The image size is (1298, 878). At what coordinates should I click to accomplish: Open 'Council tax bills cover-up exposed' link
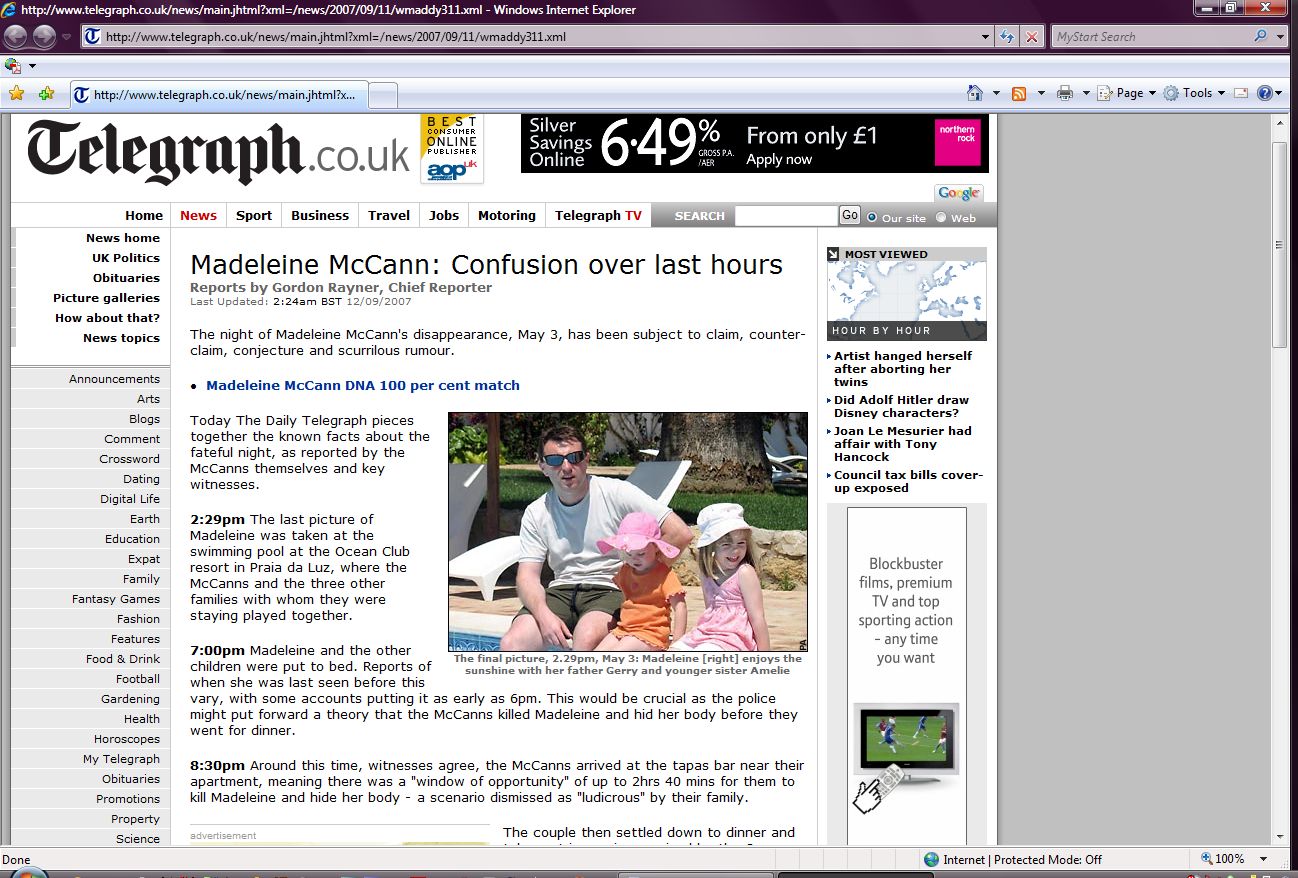coord(908,481)
